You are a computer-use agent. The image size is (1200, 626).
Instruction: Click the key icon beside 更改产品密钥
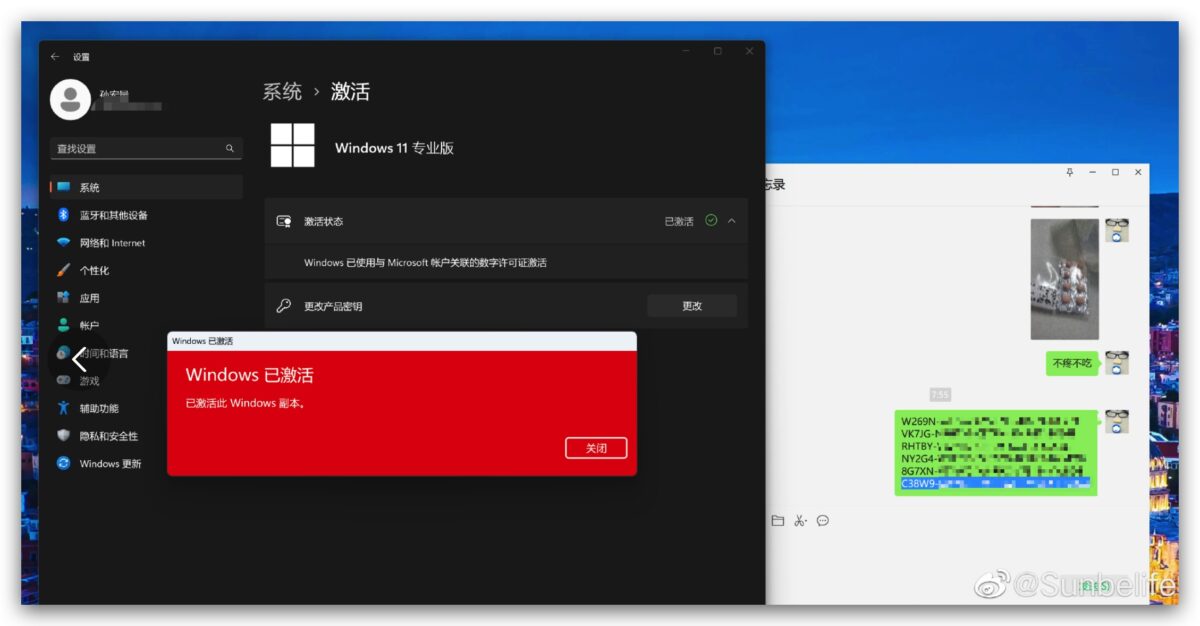coord(284,306)
